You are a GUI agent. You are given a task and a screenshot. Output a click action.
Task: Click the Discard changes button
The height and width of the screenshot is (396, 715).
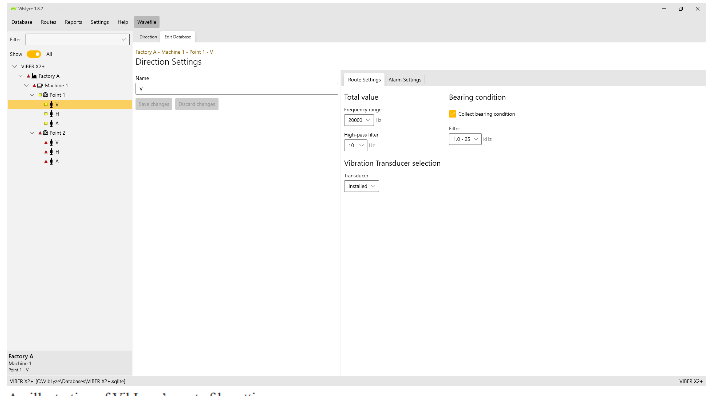[x=197, y=104]
